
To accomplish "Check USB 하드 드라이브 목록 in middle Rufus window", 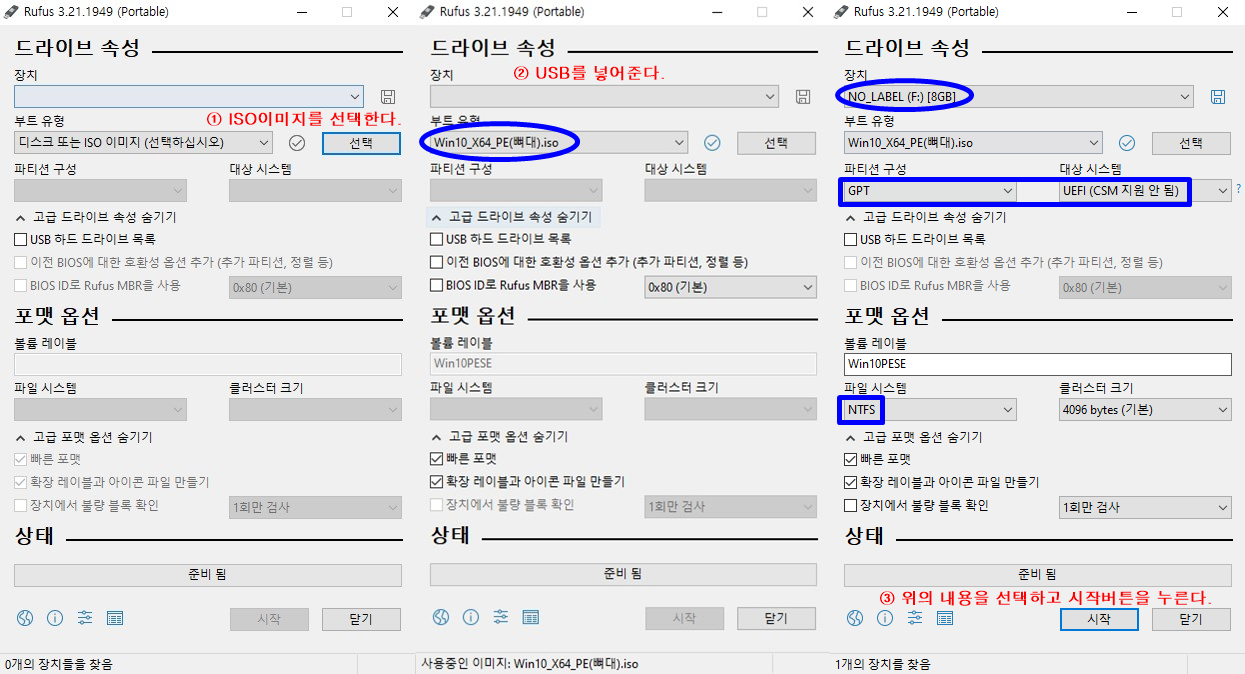I will [x=436, y=240].
